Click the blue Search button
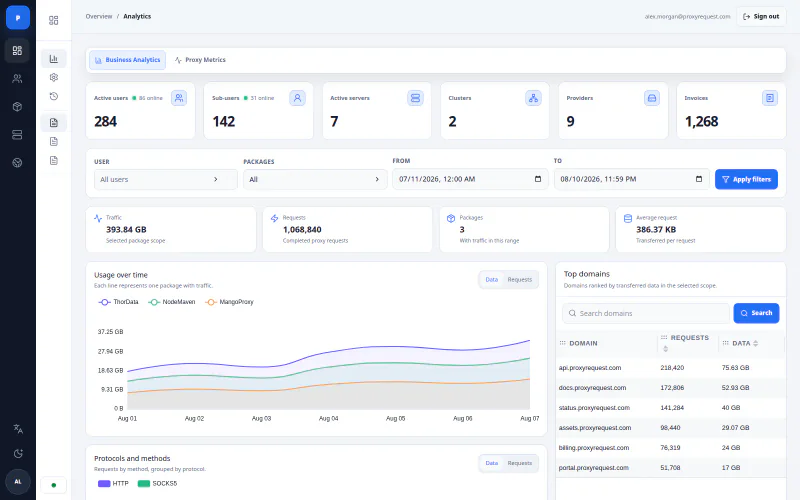 pos(756,313)
